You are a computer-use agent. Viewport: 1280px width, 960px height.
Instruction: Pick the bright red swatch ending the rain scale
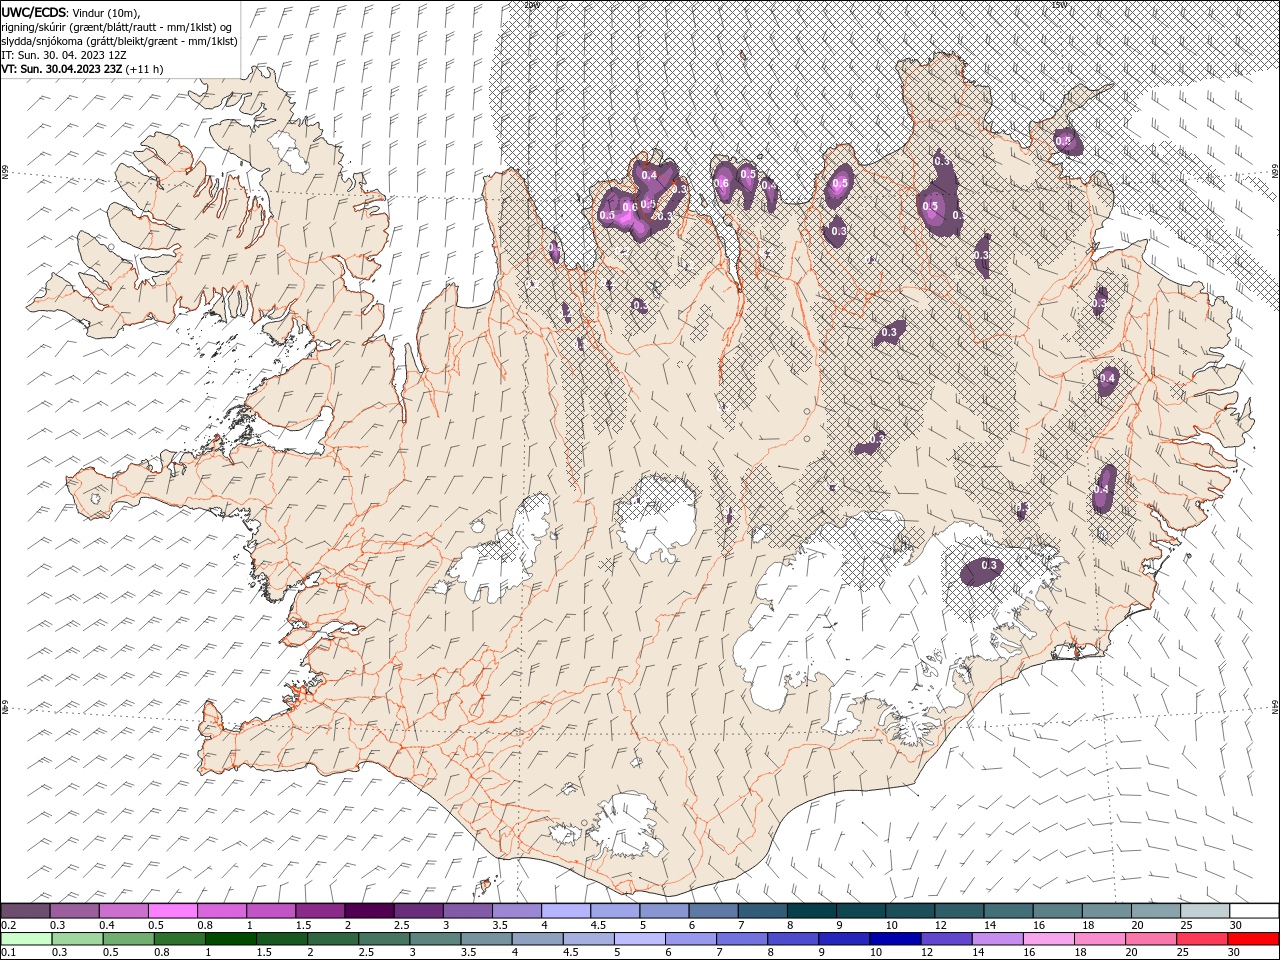pos(1254,938)
